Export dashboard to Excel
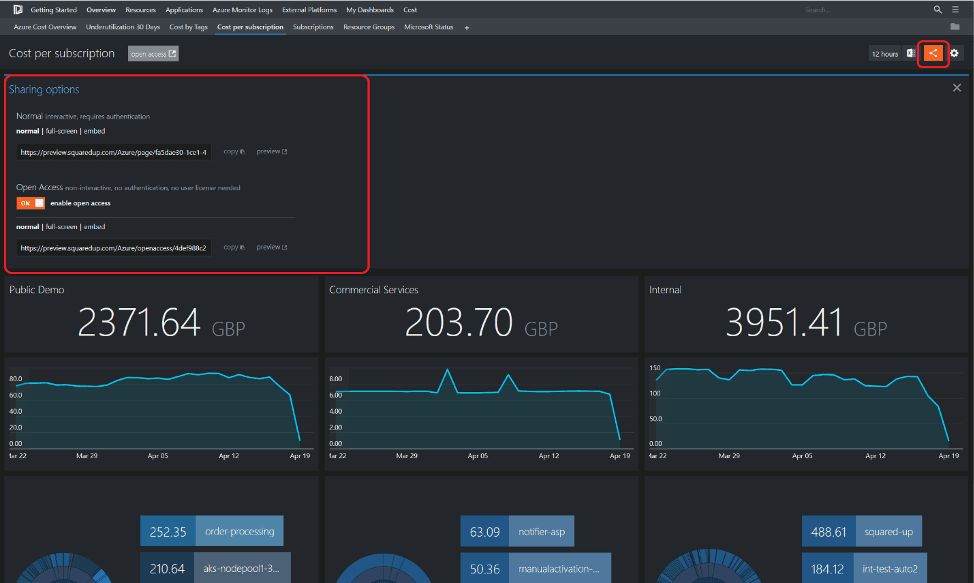Screen dimensions: 974x583 (911, 53)
